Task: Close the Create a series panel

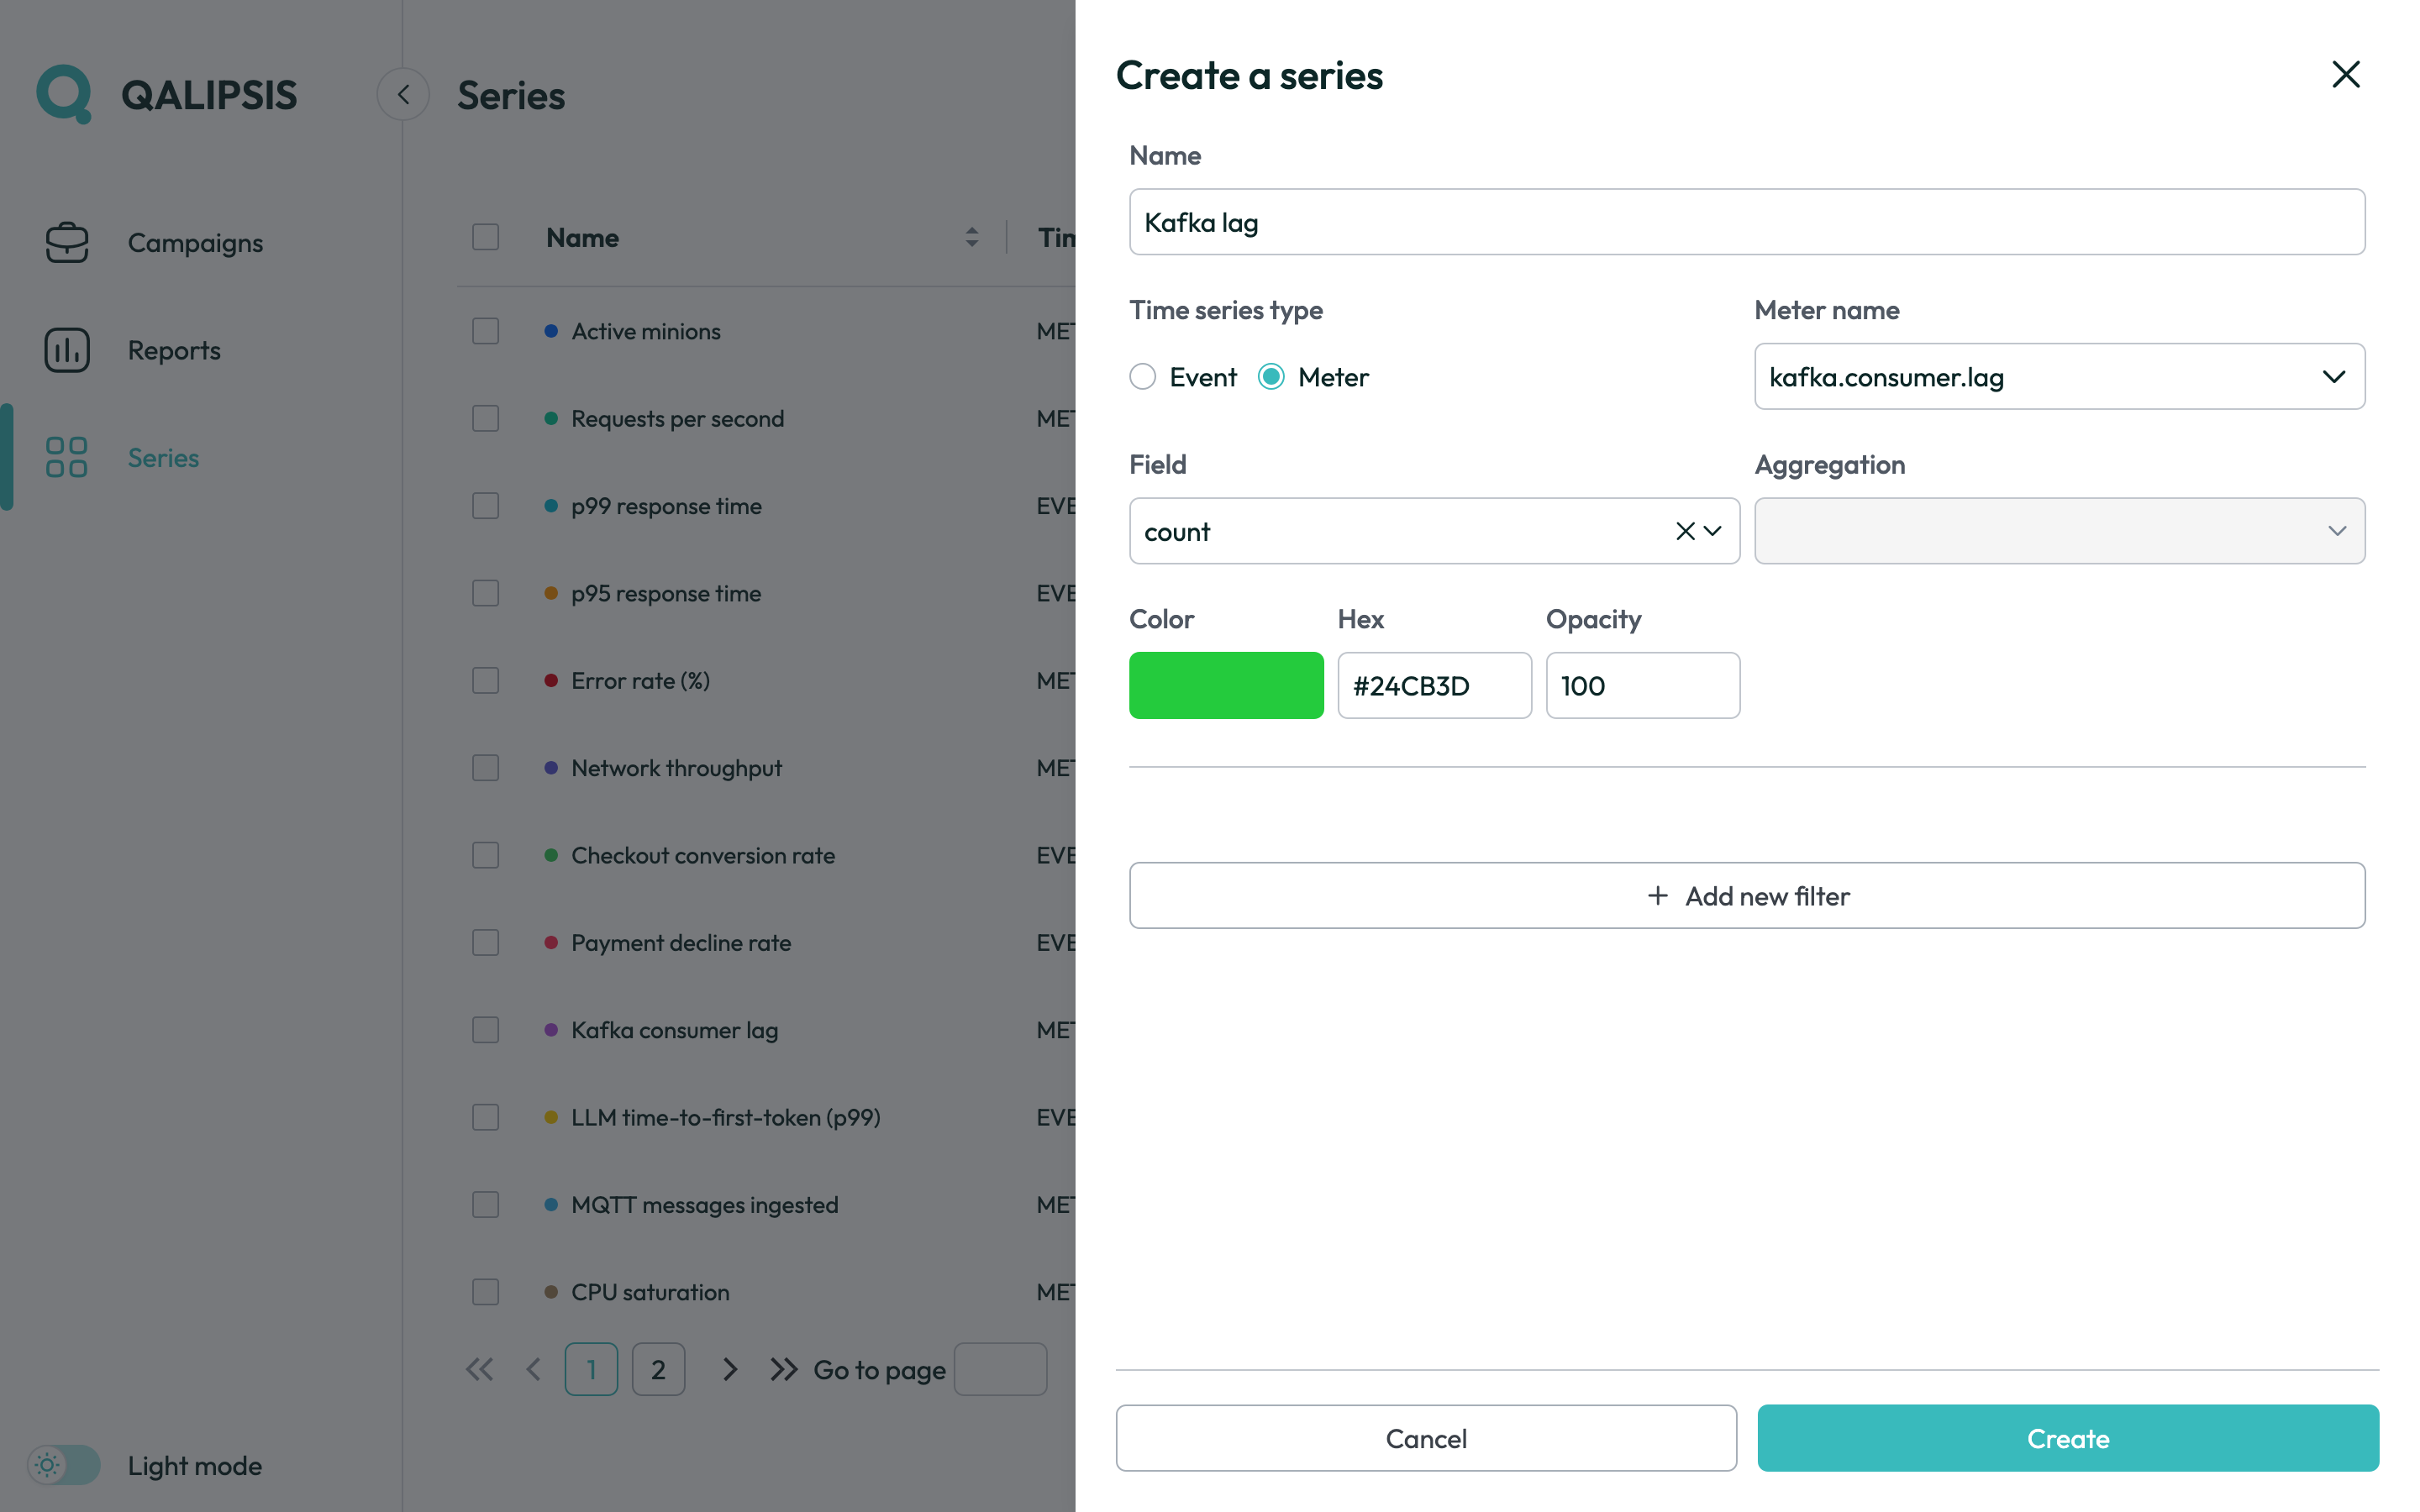Action: pyautogui.click(x=2345, y=74)
